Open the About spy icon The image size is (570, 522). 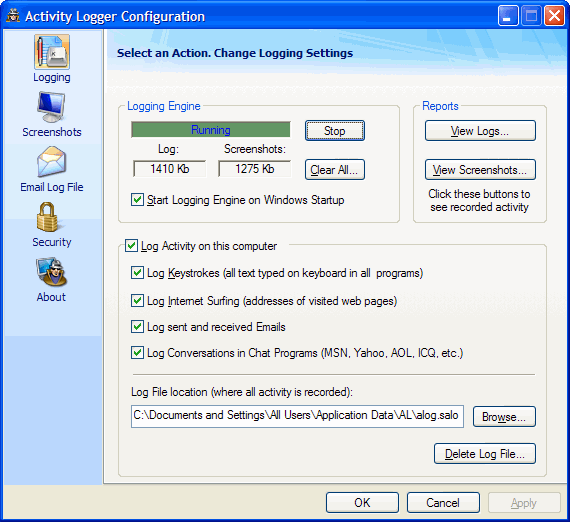pyautogui.click(x=52, y=272)
